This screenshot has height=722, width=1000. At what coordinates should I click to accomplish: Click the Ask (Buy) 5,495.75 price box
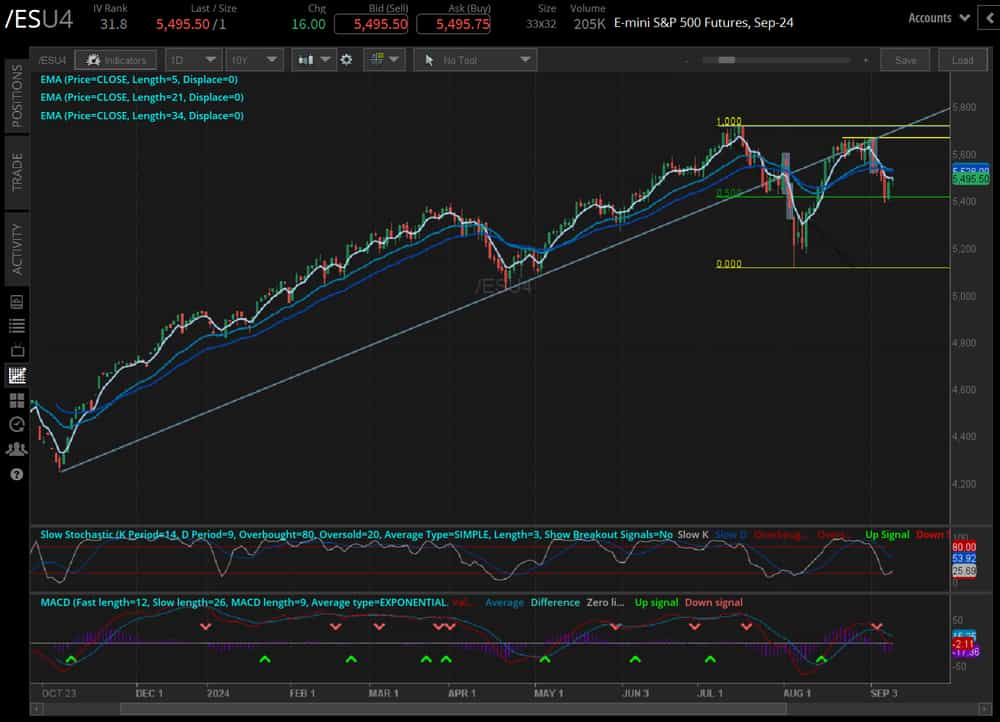[453, 24]
